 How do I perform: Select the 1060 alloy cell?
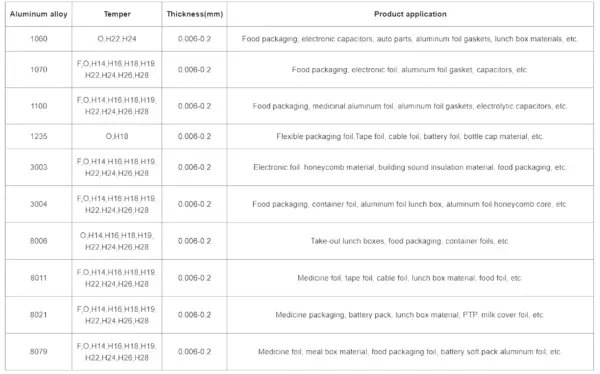(39, 39)
